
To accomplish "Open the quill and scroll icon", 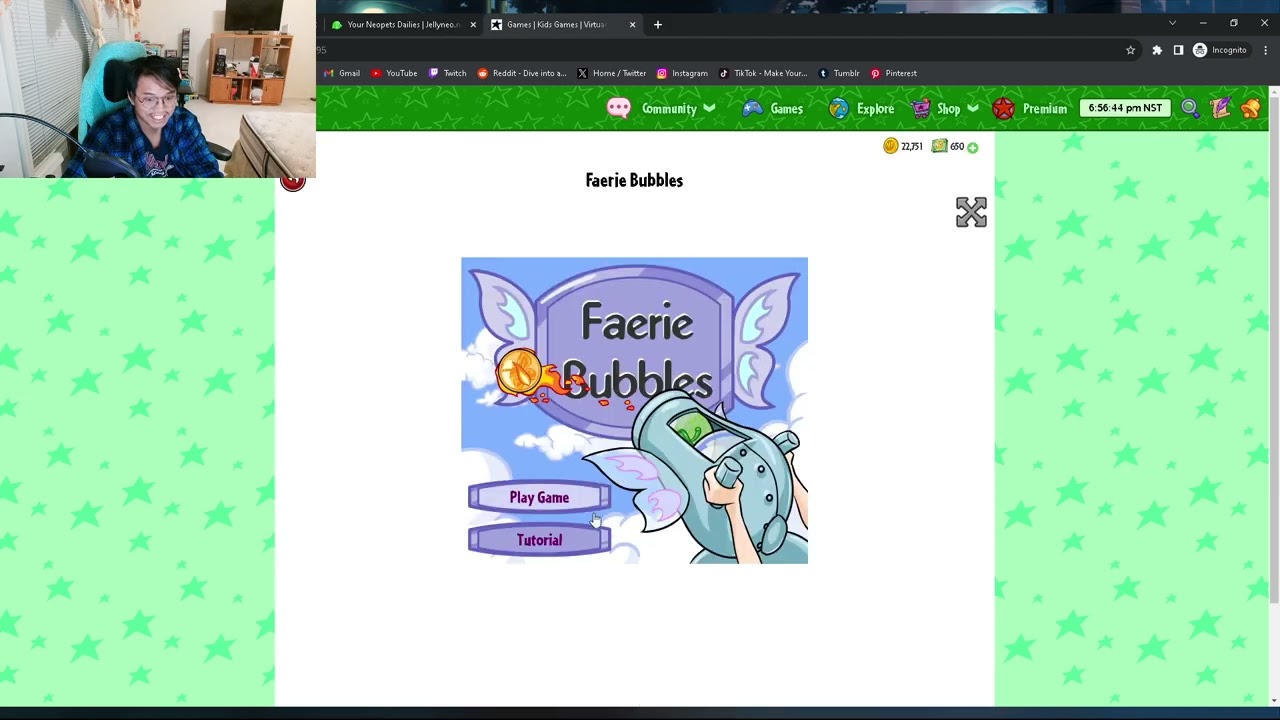I will (1221, 108).
